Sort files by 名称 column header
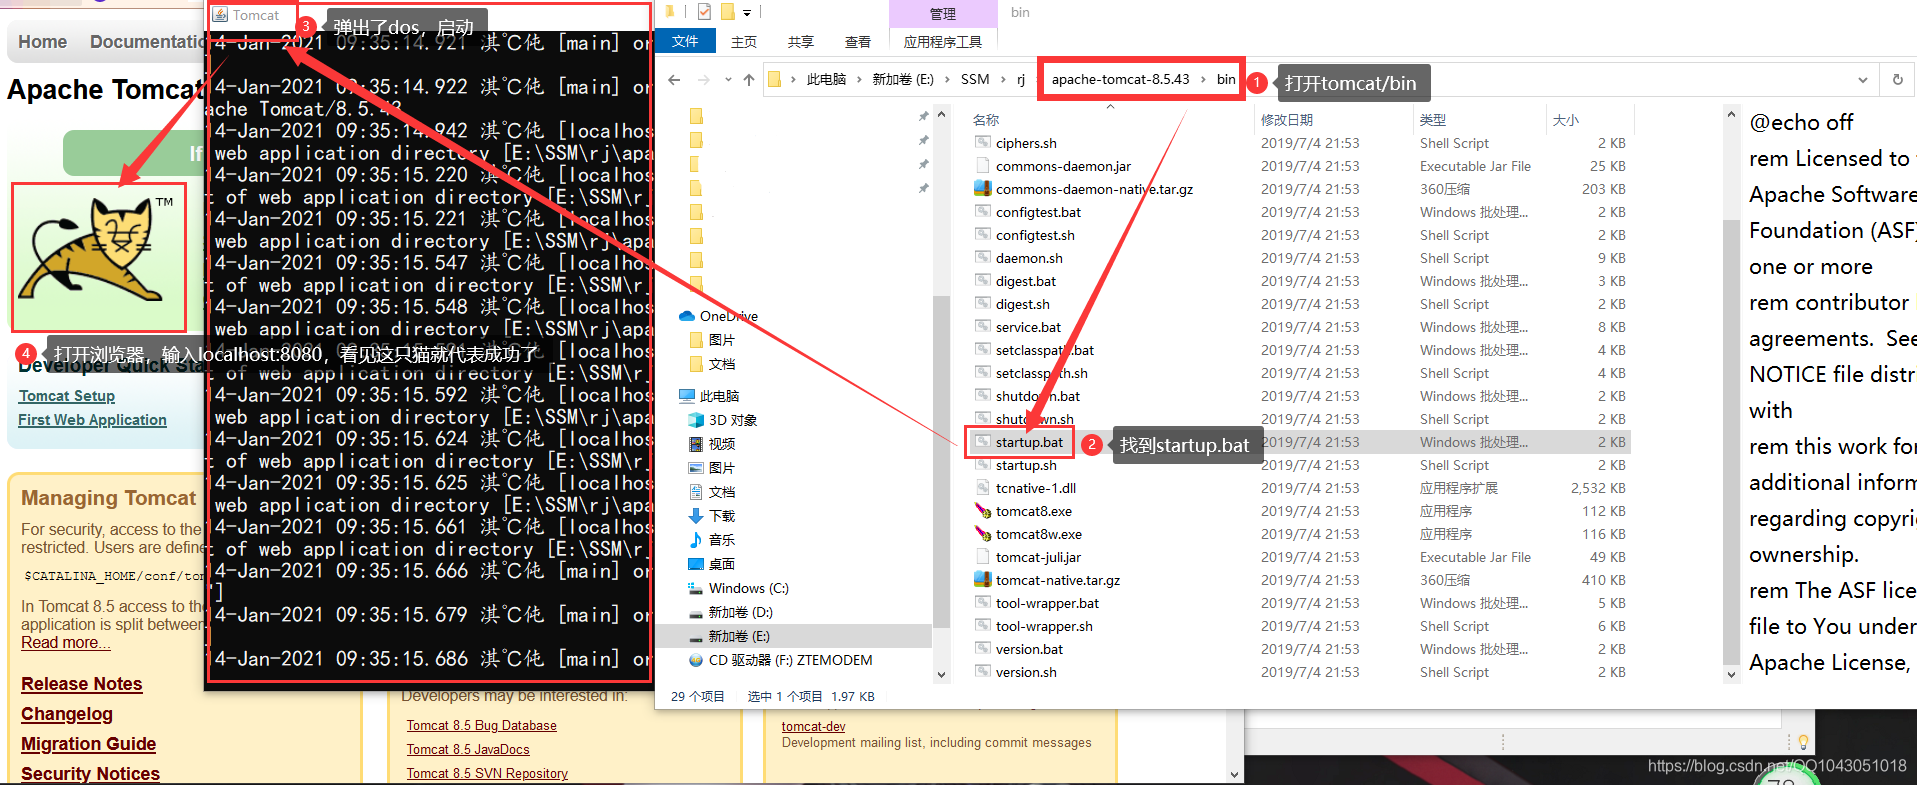 tap(986, 120)
